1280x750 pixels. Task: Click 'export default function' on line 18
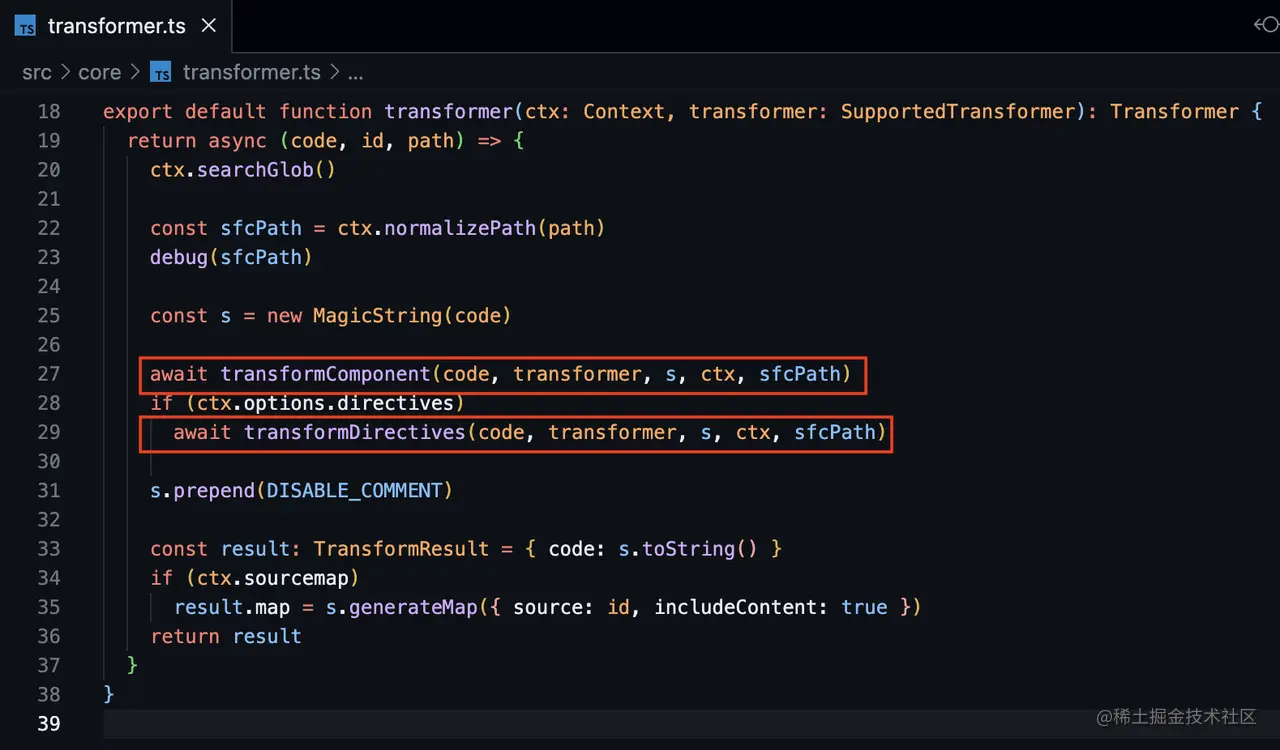[x=237, y=111]
